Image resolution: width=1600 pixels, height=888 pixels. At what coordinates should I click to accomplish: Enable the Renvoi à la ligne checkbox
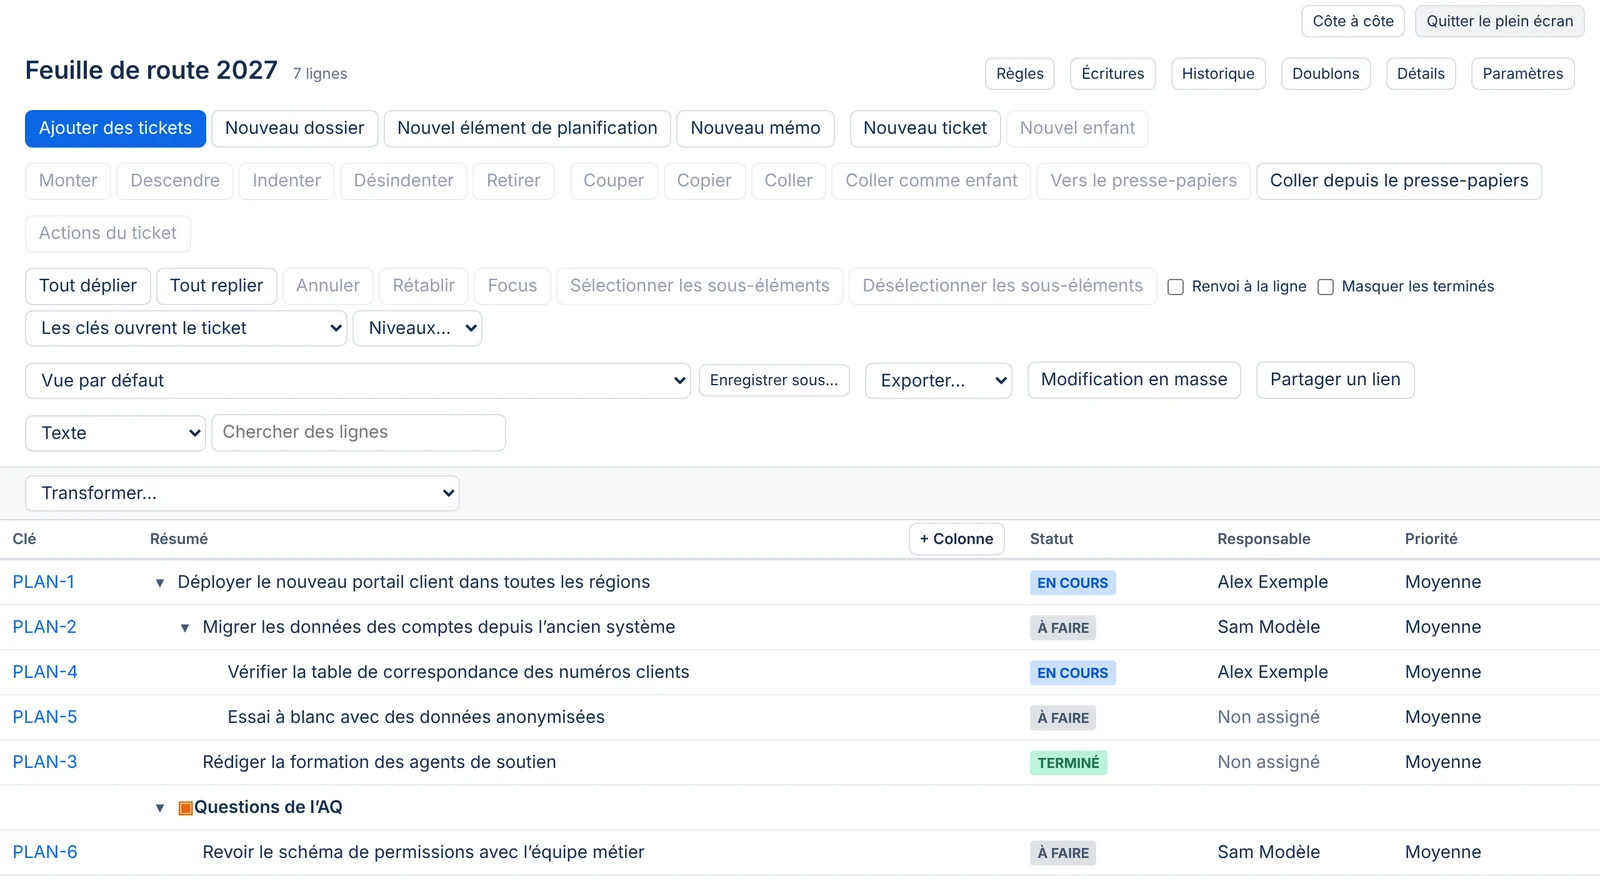(x=1176, y=287)
